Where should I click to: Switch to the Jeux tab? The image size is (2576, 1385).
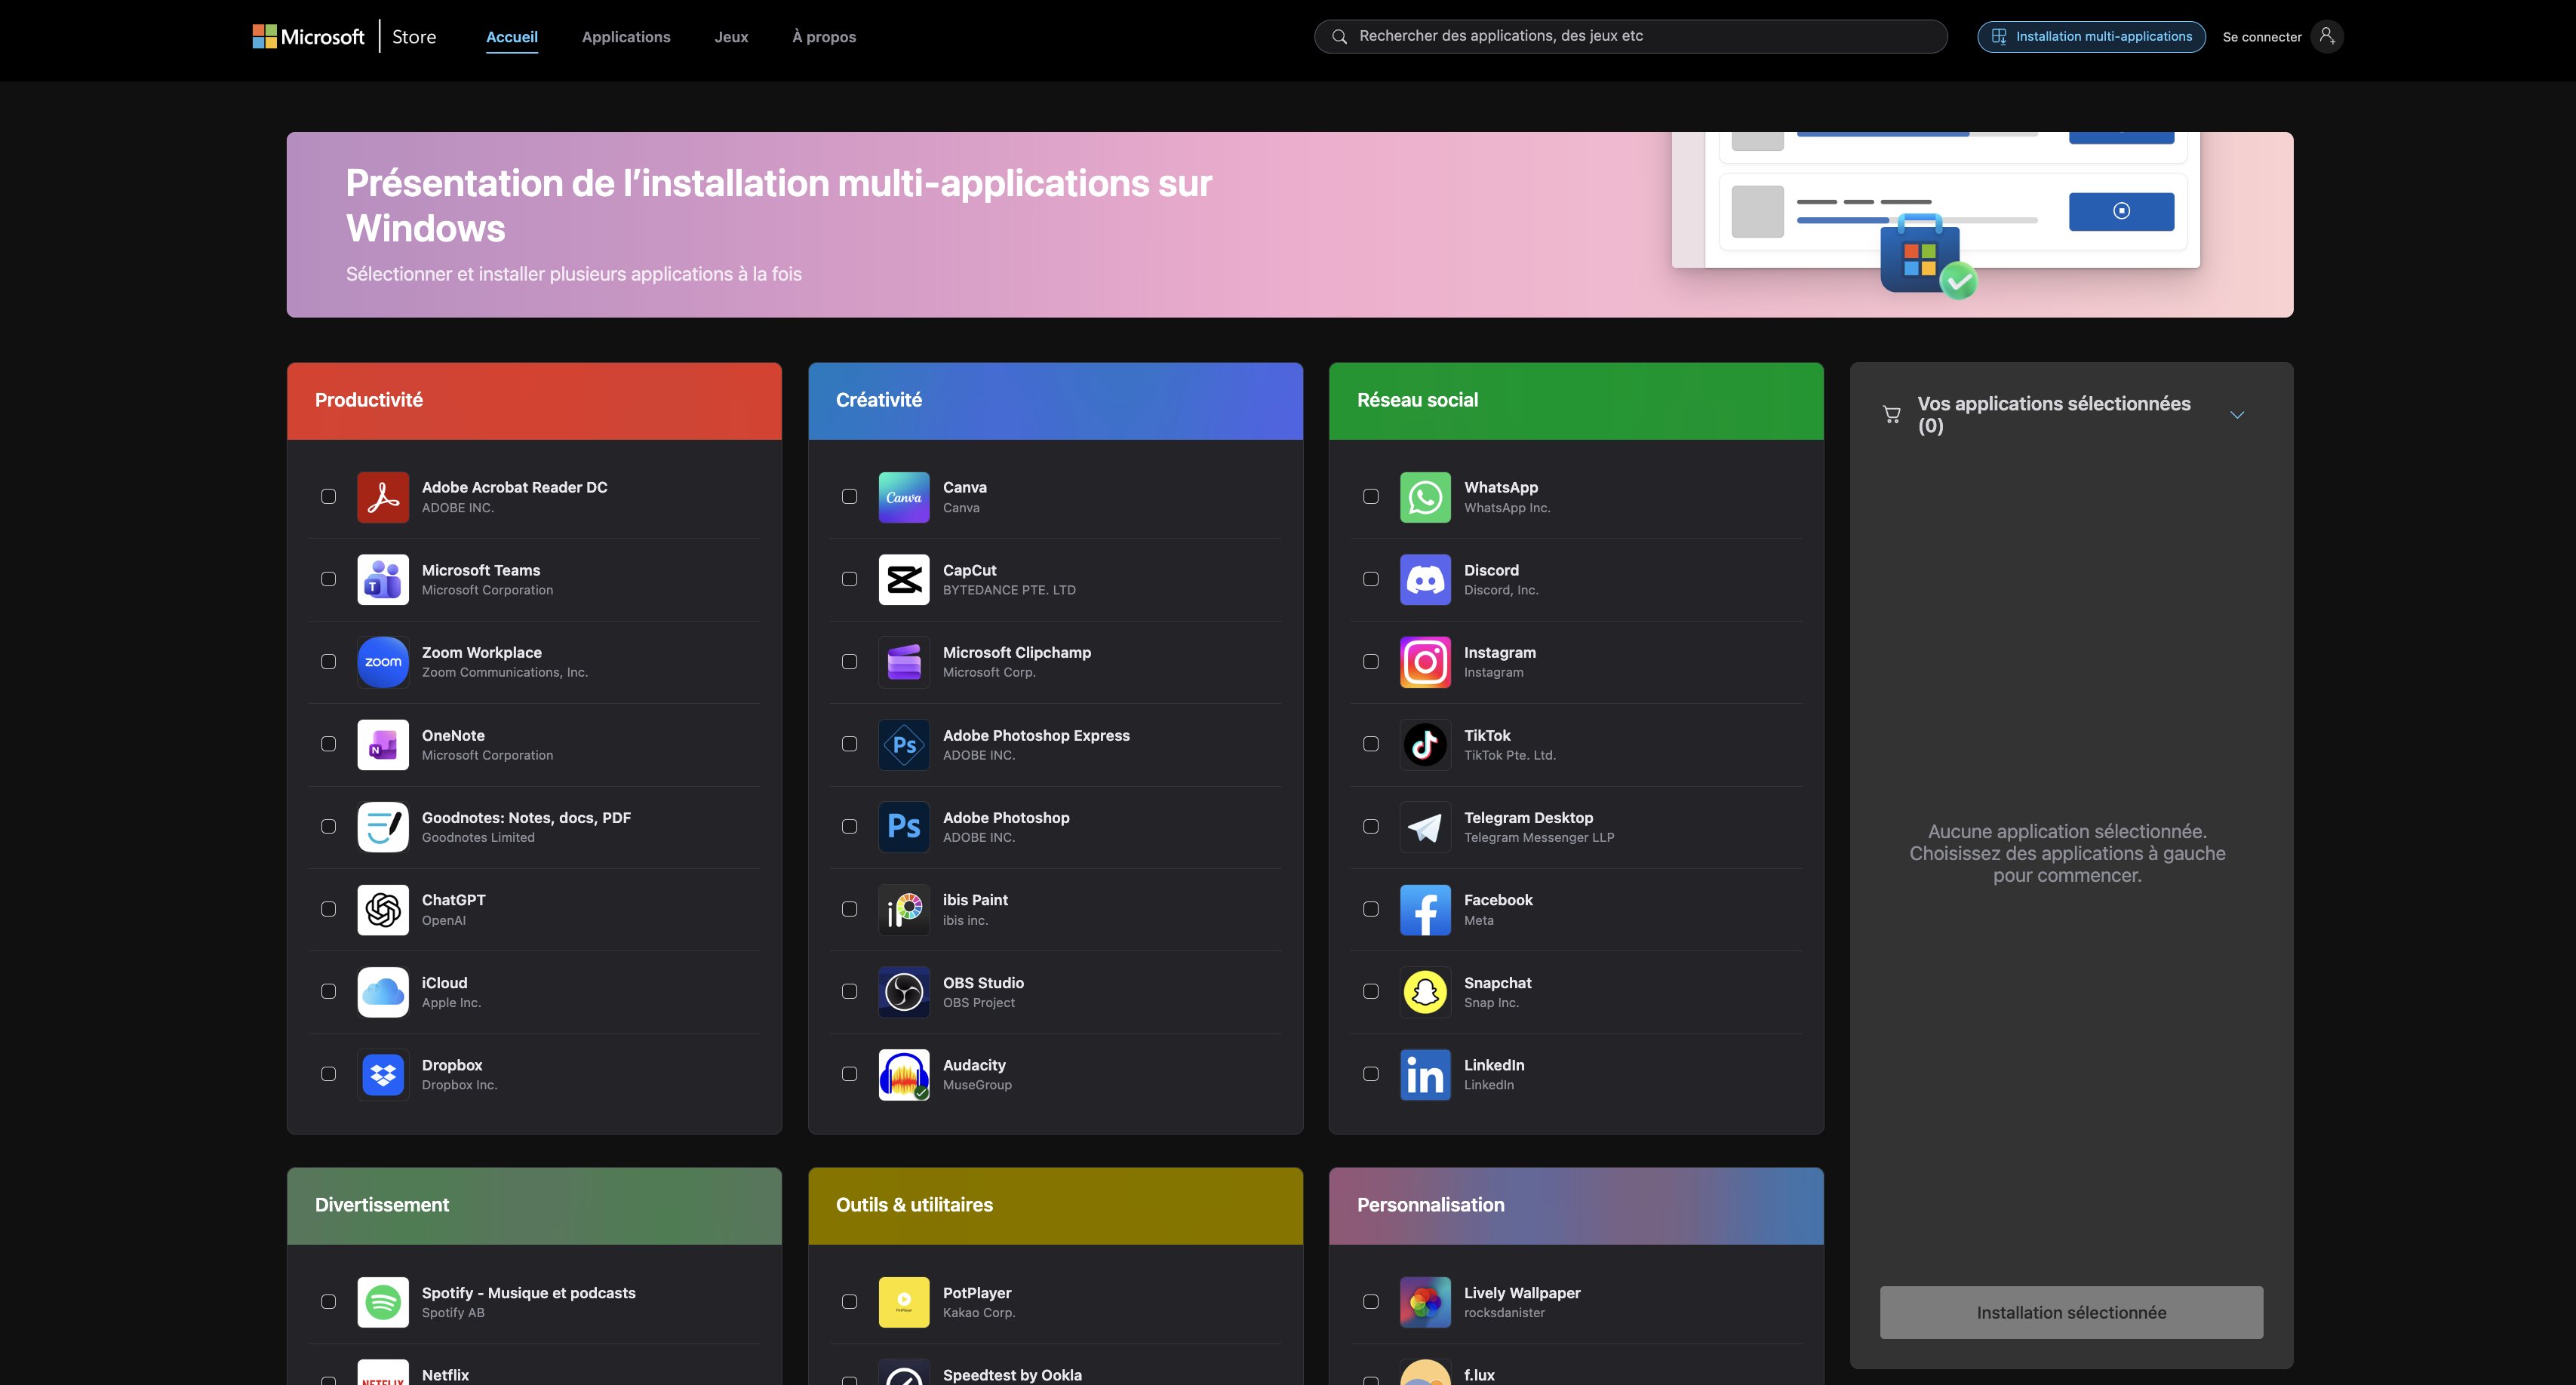pos(731,37)
